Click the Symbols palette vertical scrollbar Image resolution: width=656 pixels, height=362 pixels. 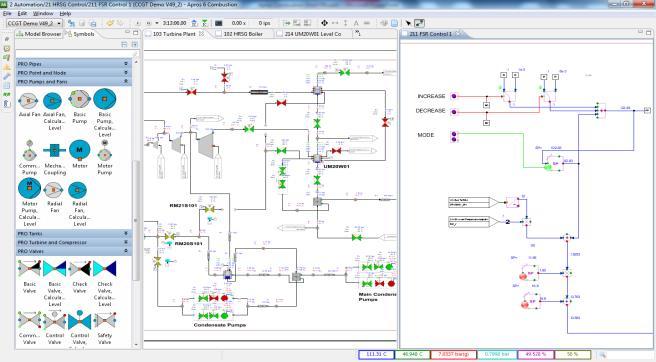tap(136, 220)
